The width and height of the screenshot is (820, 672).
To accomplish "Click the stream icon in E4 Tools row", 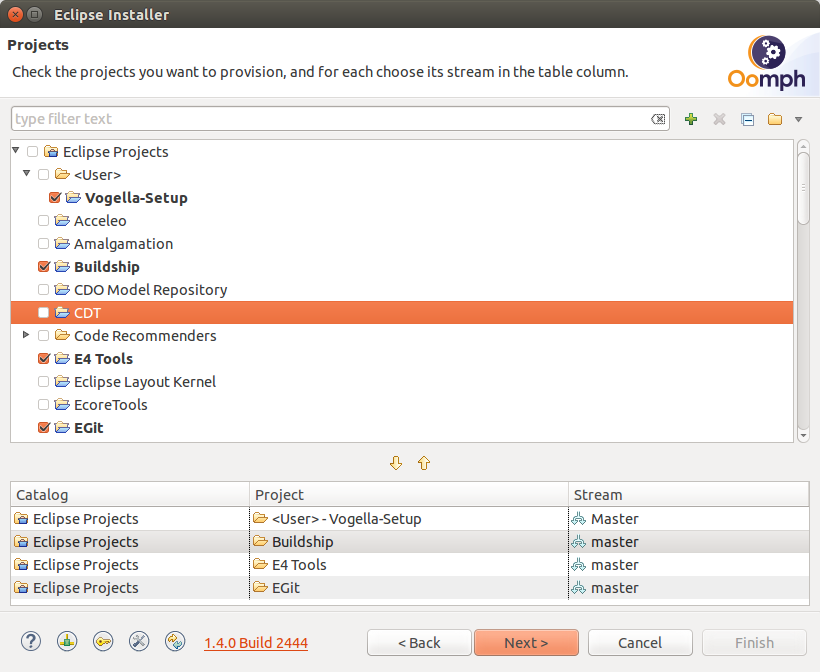I will coord(578,565).
